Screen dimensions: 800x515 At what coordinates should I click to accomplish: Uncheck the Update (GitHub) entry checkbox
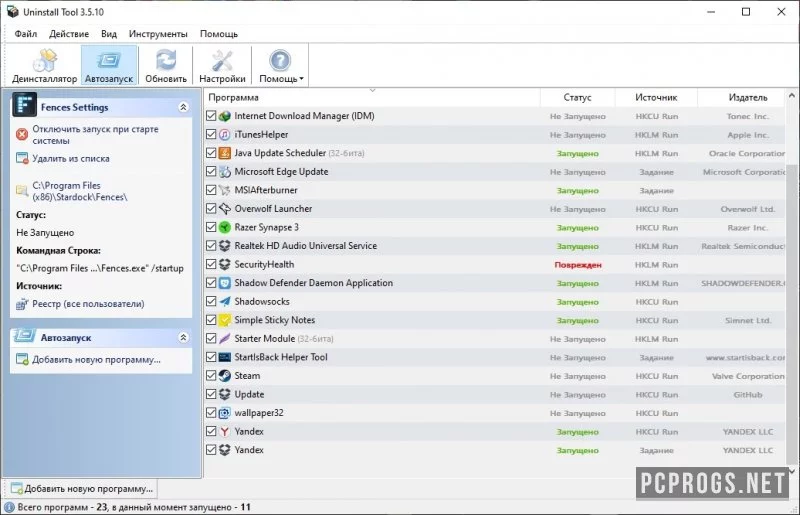point(211,394)
